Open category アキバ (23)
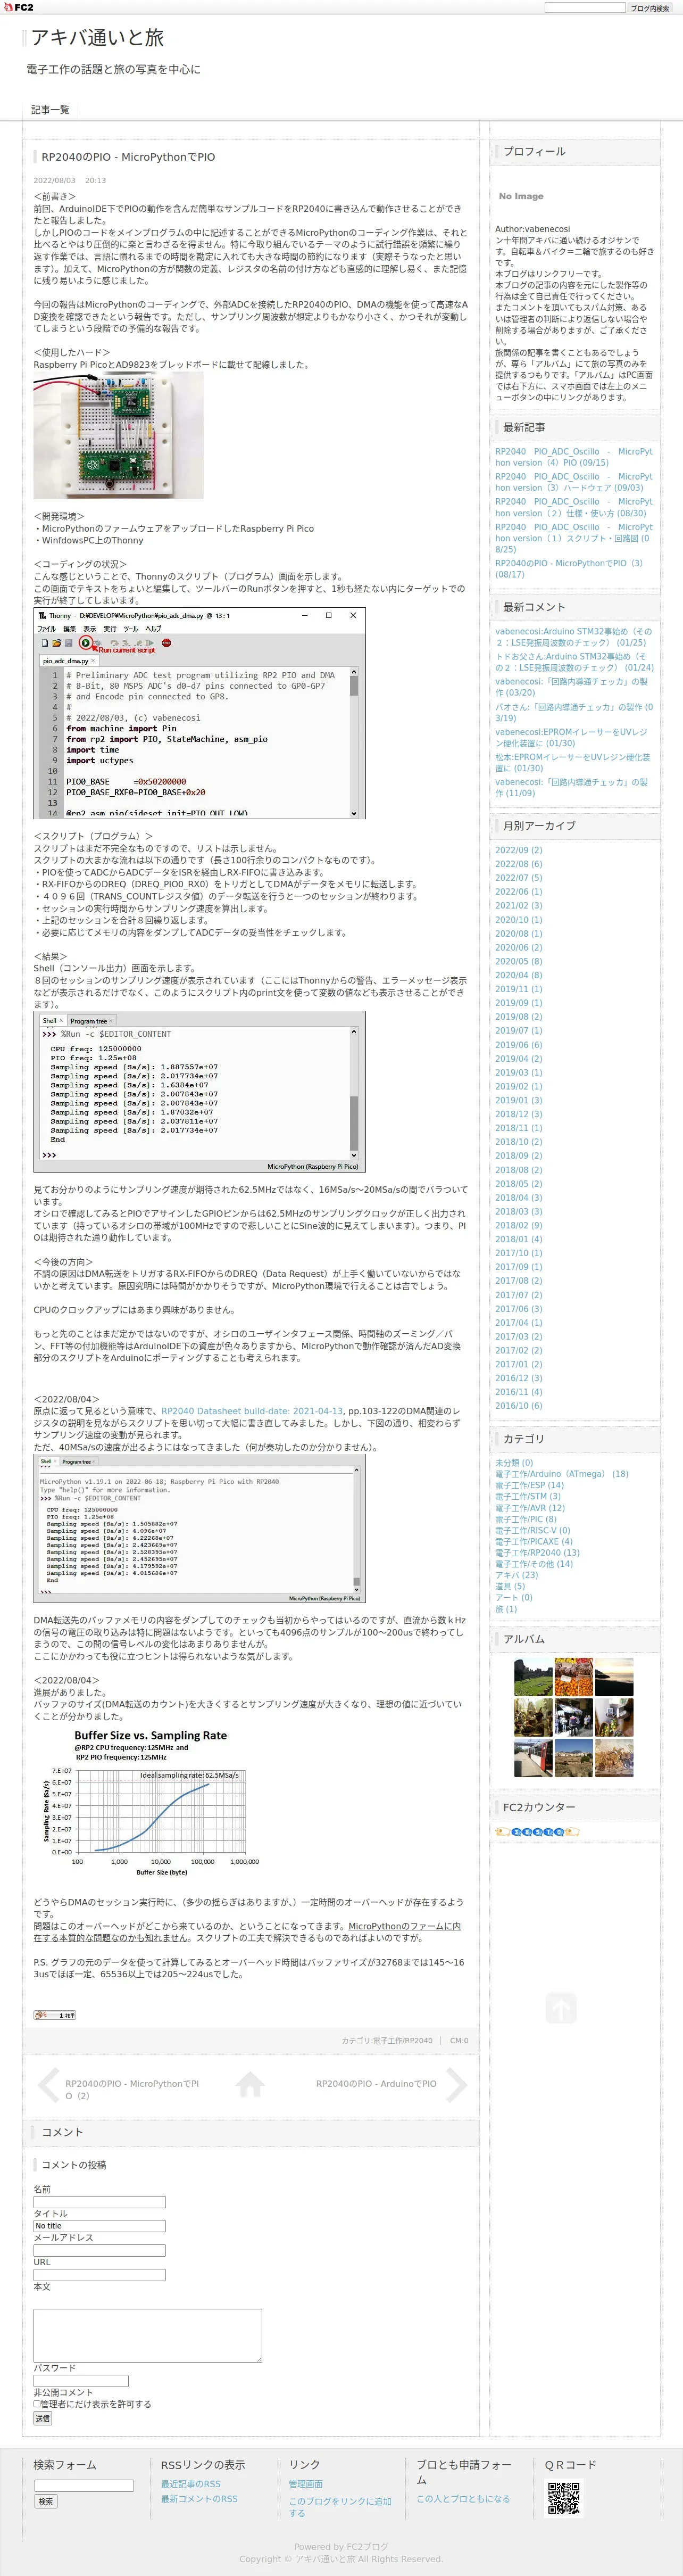683x2576 pixels. 516,1575
